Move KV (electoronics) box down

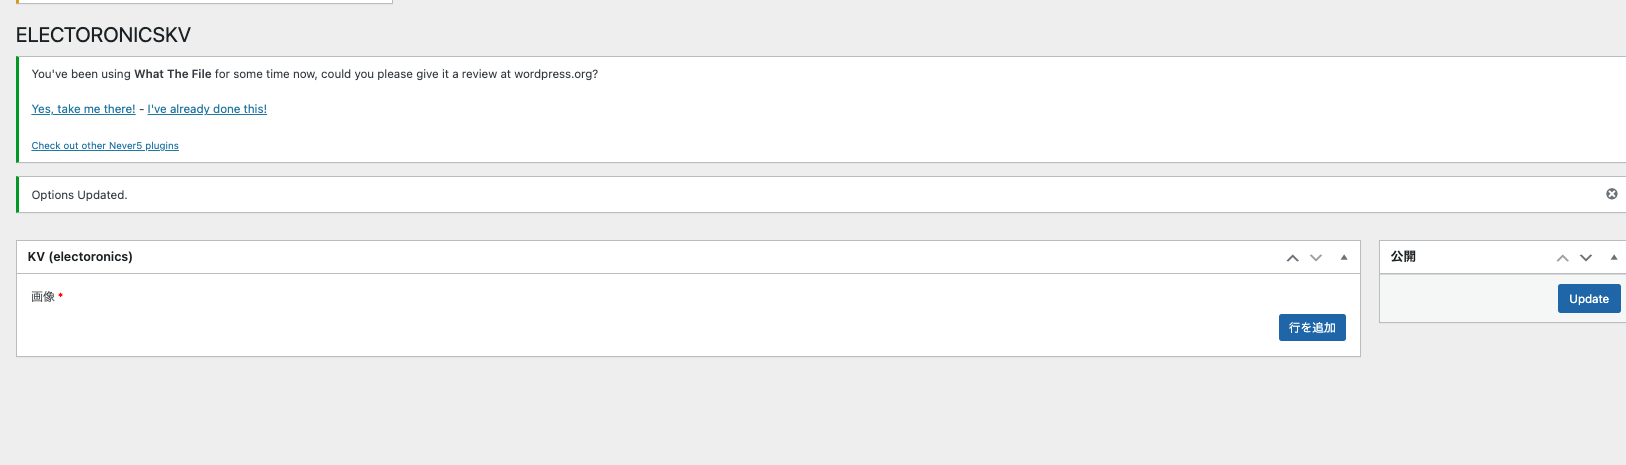(1316, 258)
